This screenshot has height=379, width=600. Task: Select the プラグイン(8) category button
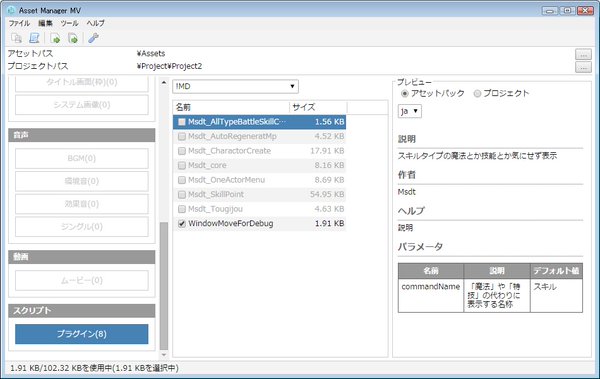tap(82, 334)
